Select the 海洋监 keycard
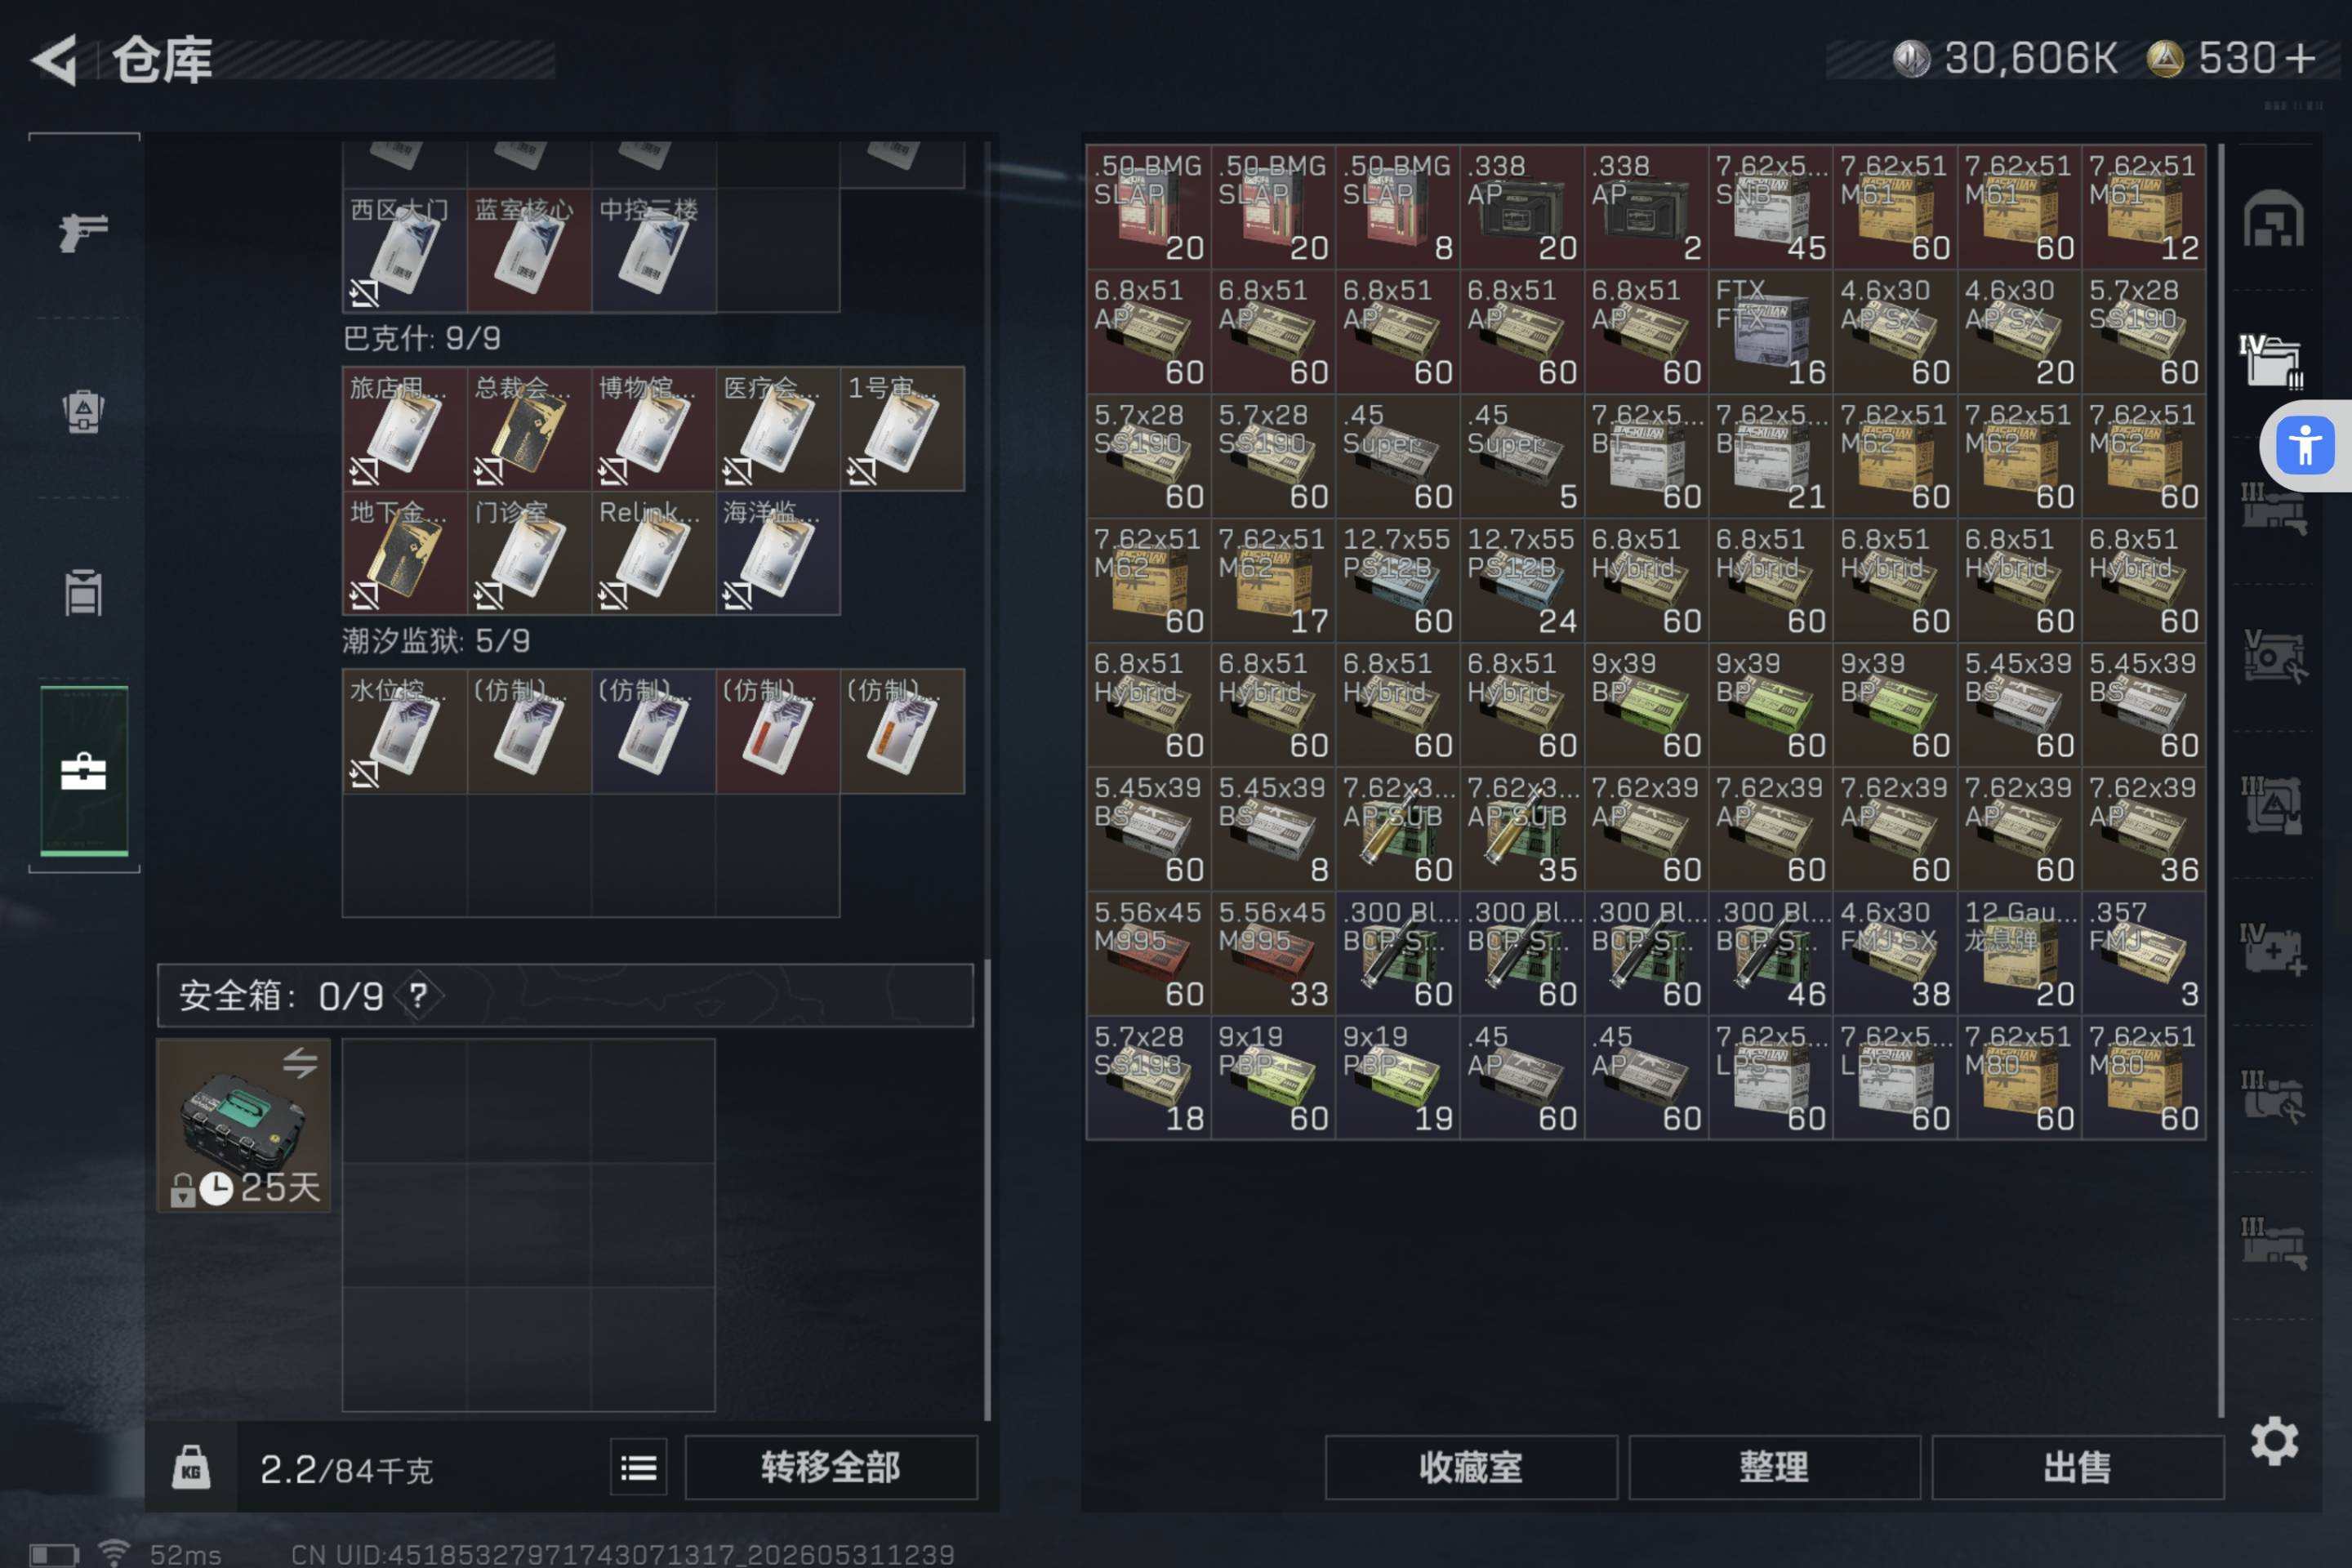The image size is (2352, 1568). pyautogui.click(x=778, y=553)
